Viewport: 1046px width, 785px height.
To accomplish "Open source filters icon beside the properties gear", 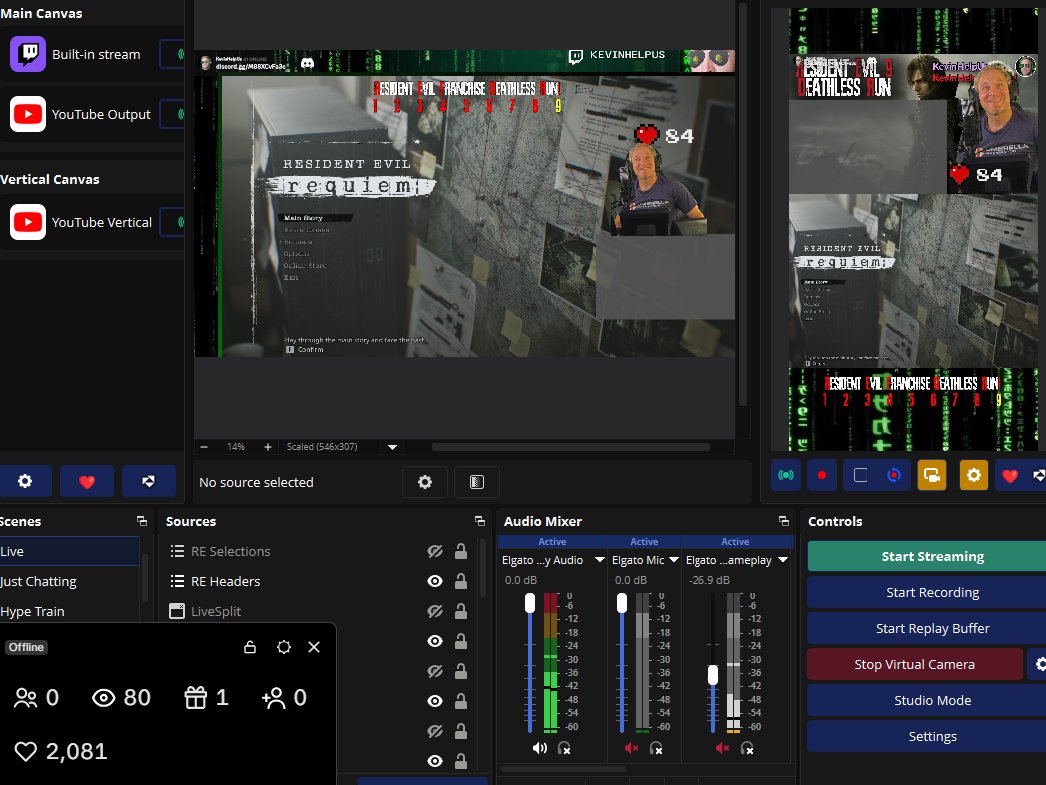I will pos(476,482).
